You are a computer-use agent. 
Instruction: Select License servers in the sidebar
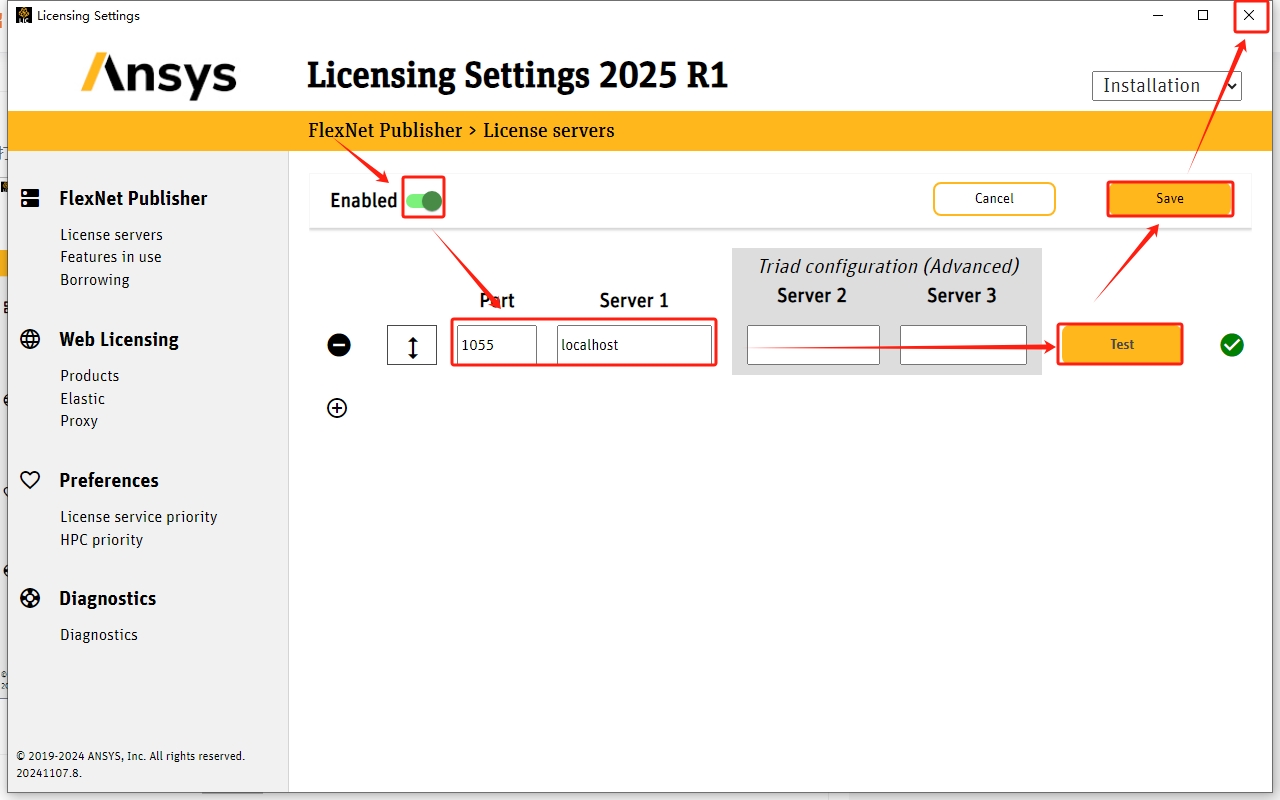click(111, 234)
